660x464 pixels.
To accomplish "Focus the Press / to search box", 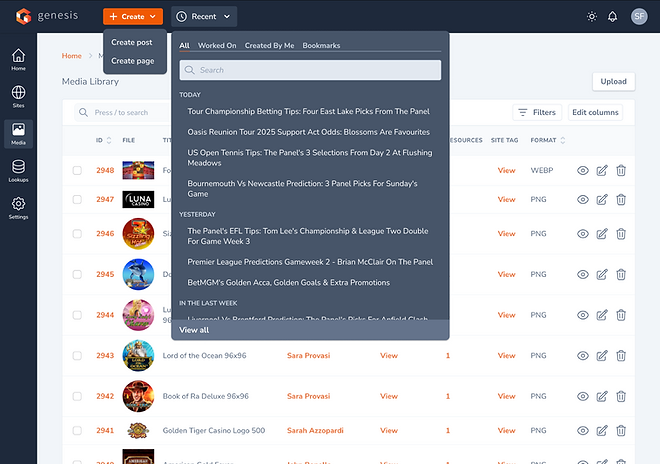I will click(122, 113).
